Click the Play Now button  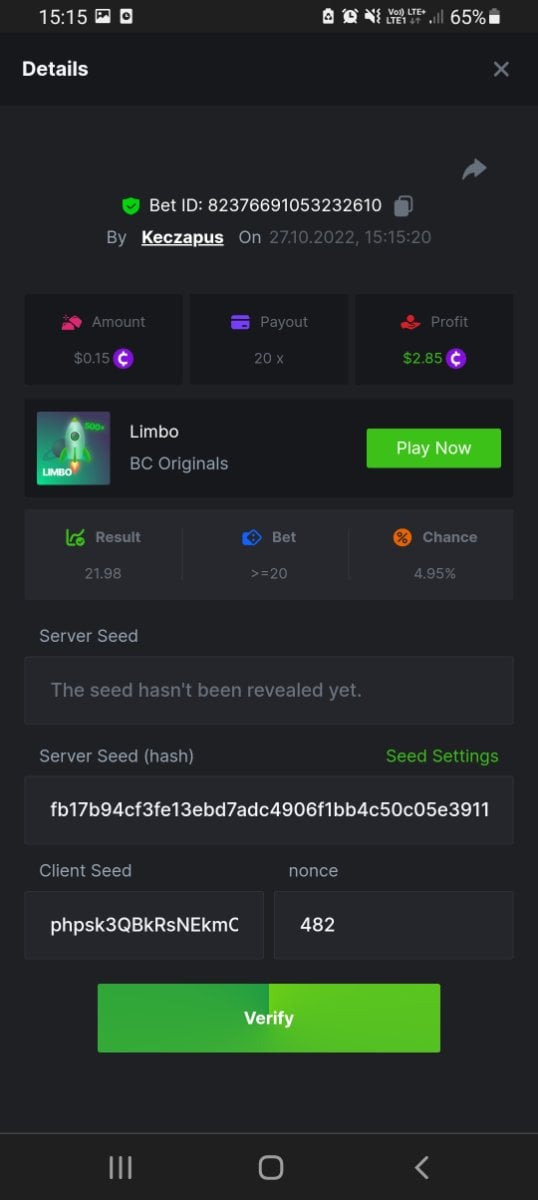pyautogui.click(x=433, y=448)
